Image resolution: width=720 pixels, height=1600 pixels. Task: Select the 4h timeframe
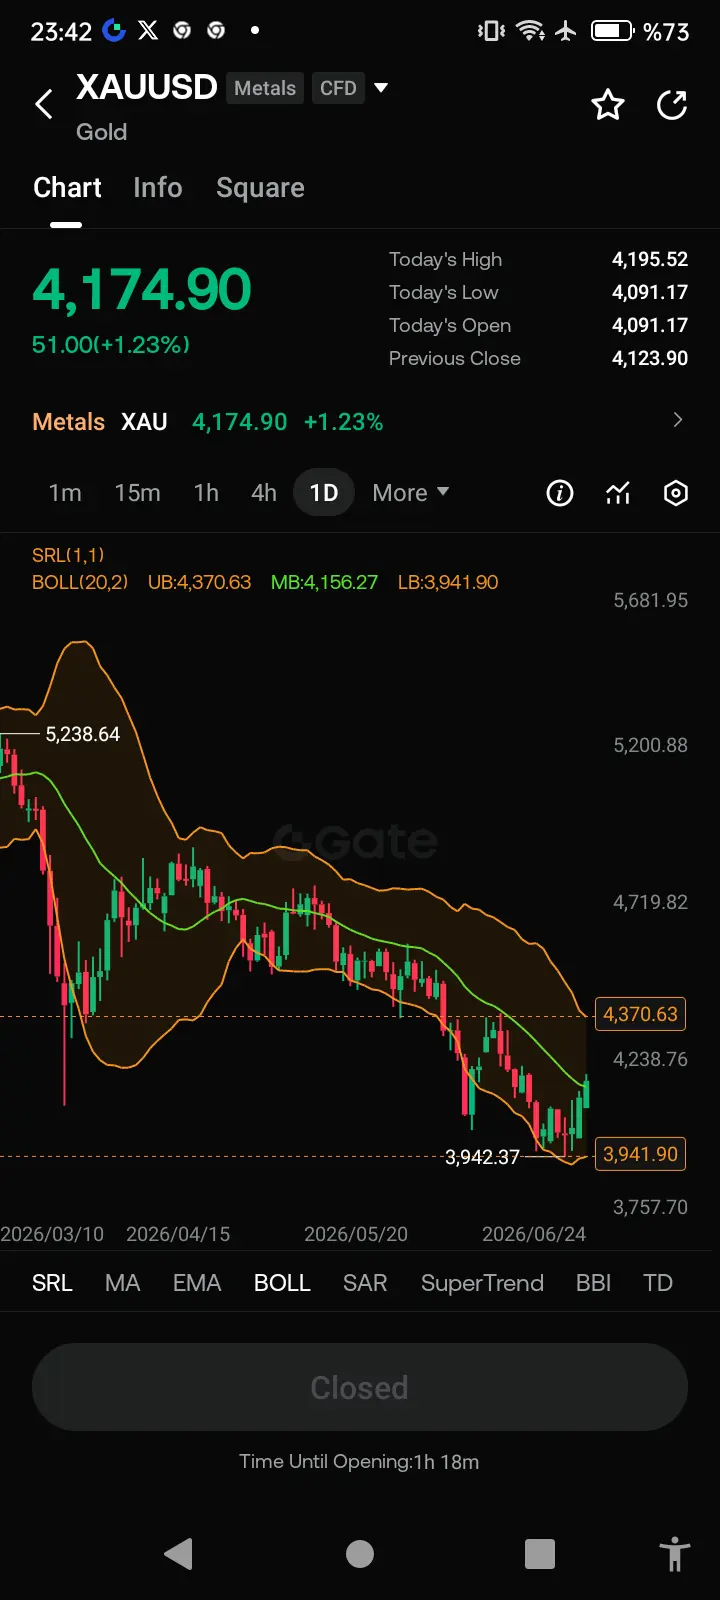tap(264, 493)
